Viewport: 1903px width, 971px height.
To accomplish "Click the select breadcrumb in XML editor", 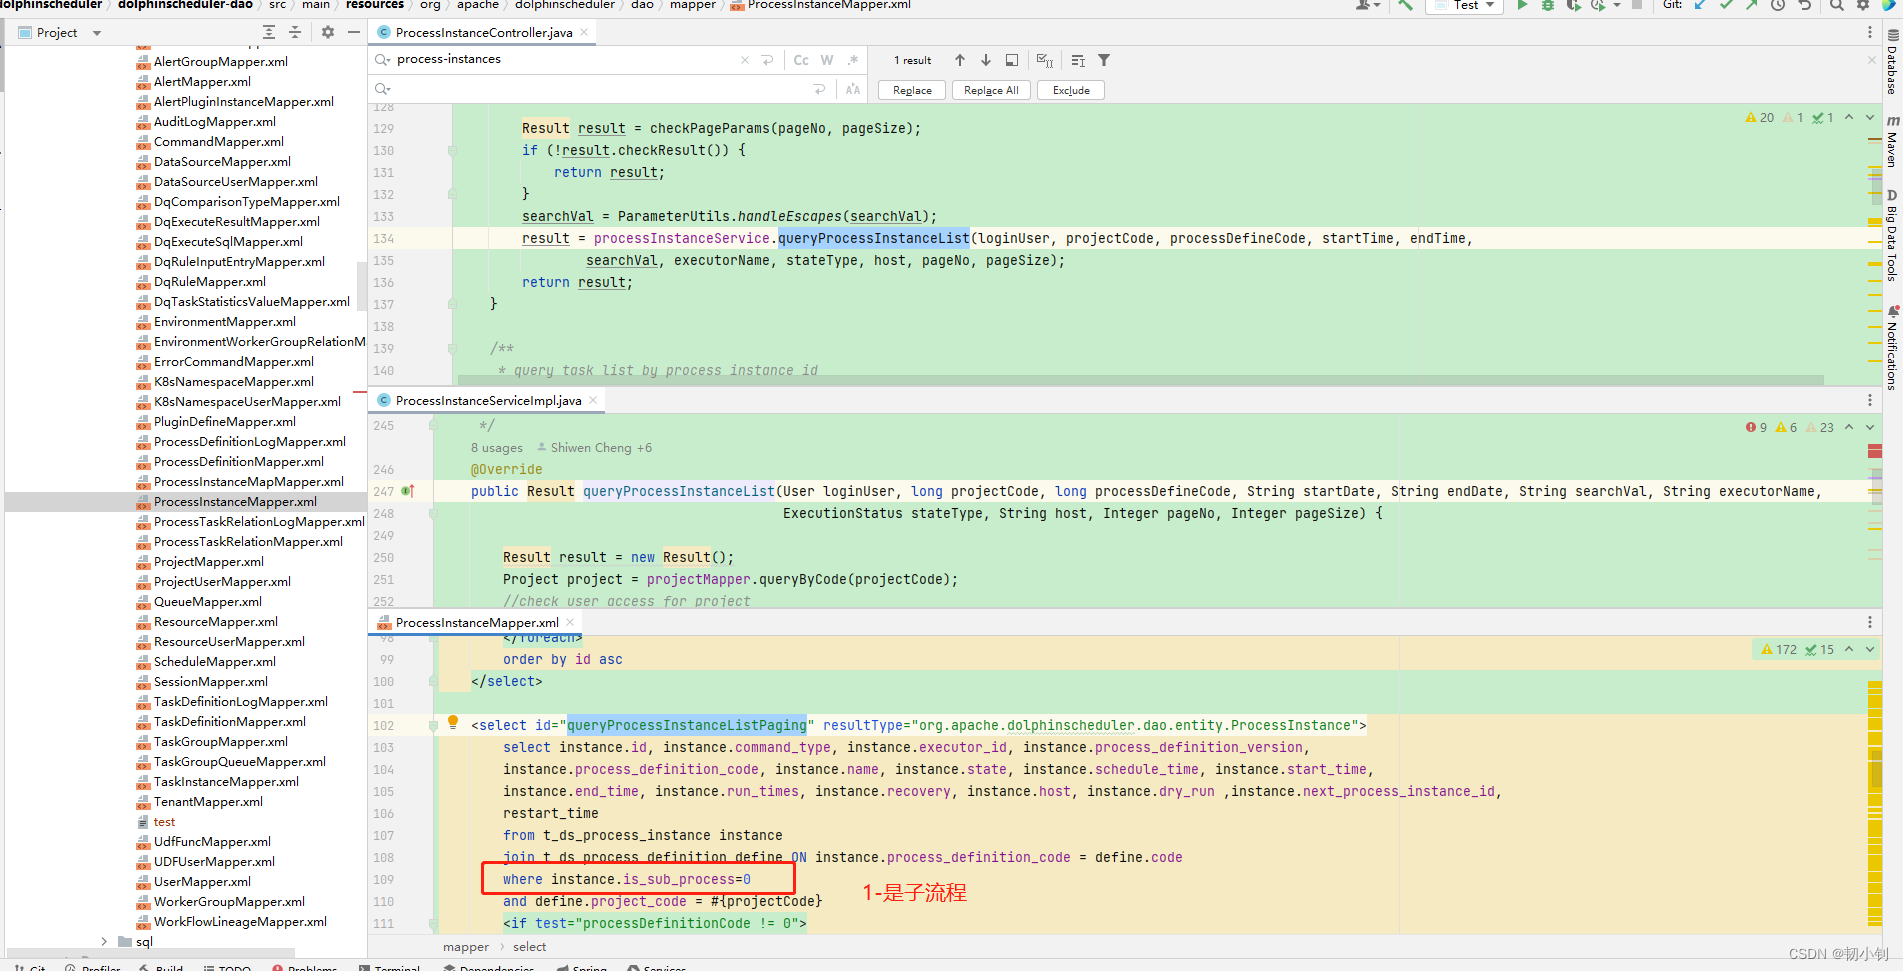I will coord(530,947).
